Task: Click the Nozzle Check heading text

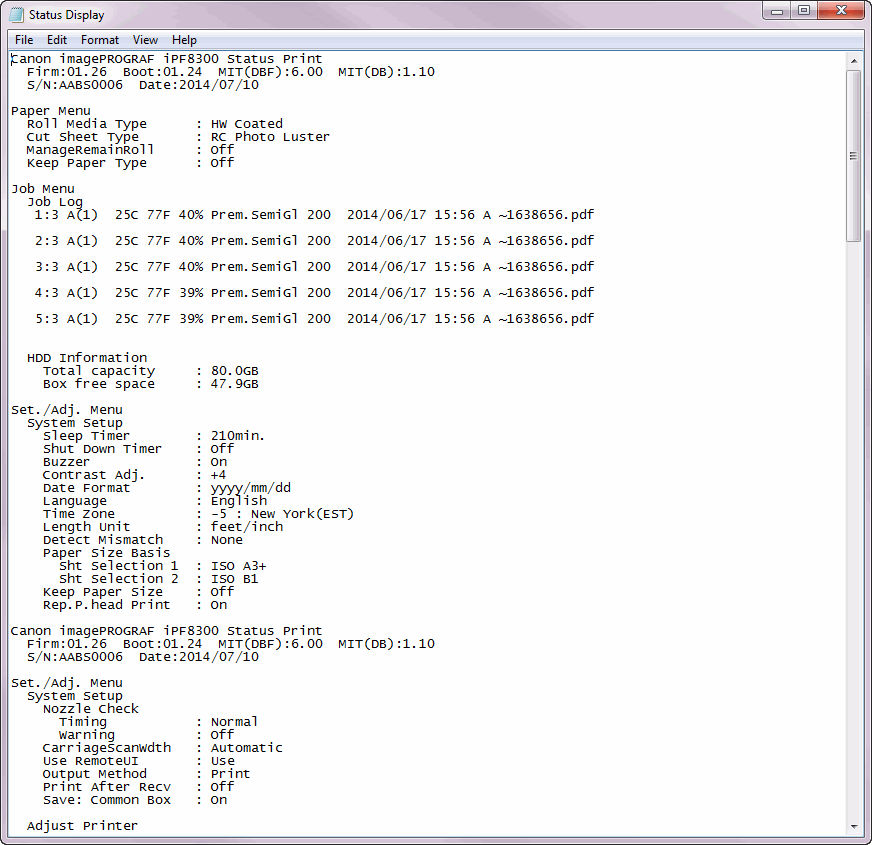Action: tap(90, 709)
